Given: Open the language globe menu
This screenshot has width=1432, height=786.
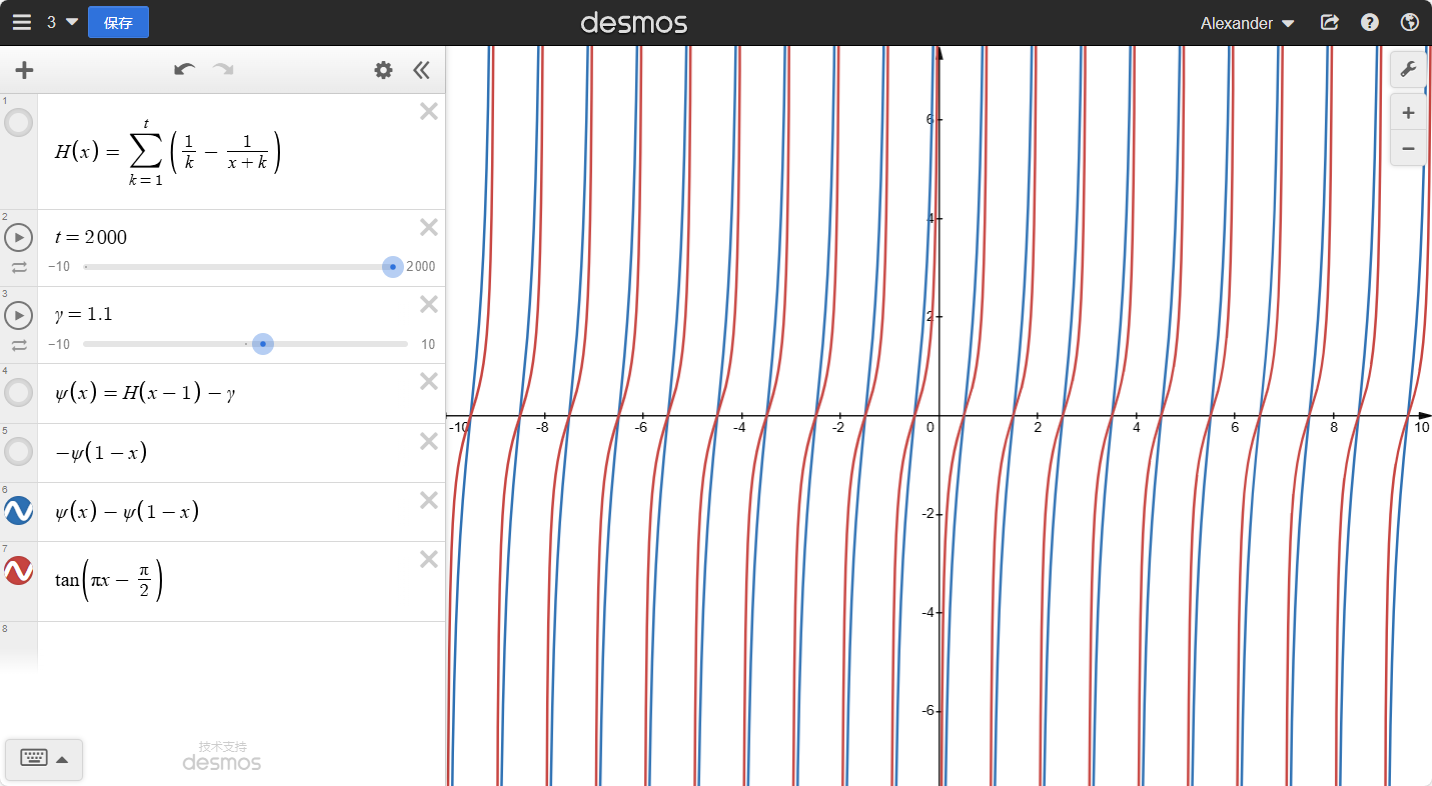Looking at the screenshot, I should (x=1410, y=22).
